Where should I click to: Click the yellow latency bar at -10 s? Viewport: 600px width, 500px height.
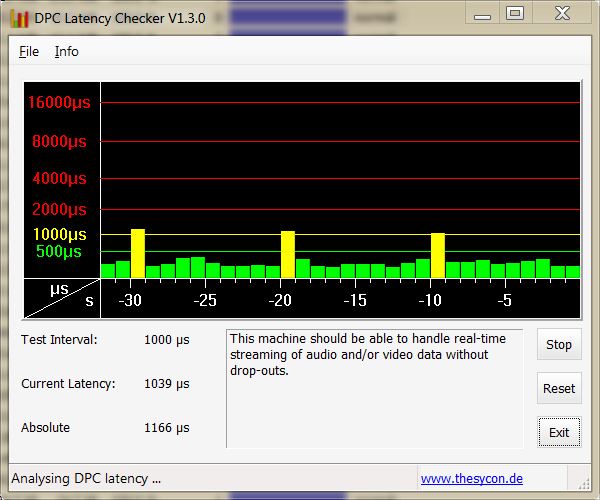pyautogui.click(x=438, y=255)
